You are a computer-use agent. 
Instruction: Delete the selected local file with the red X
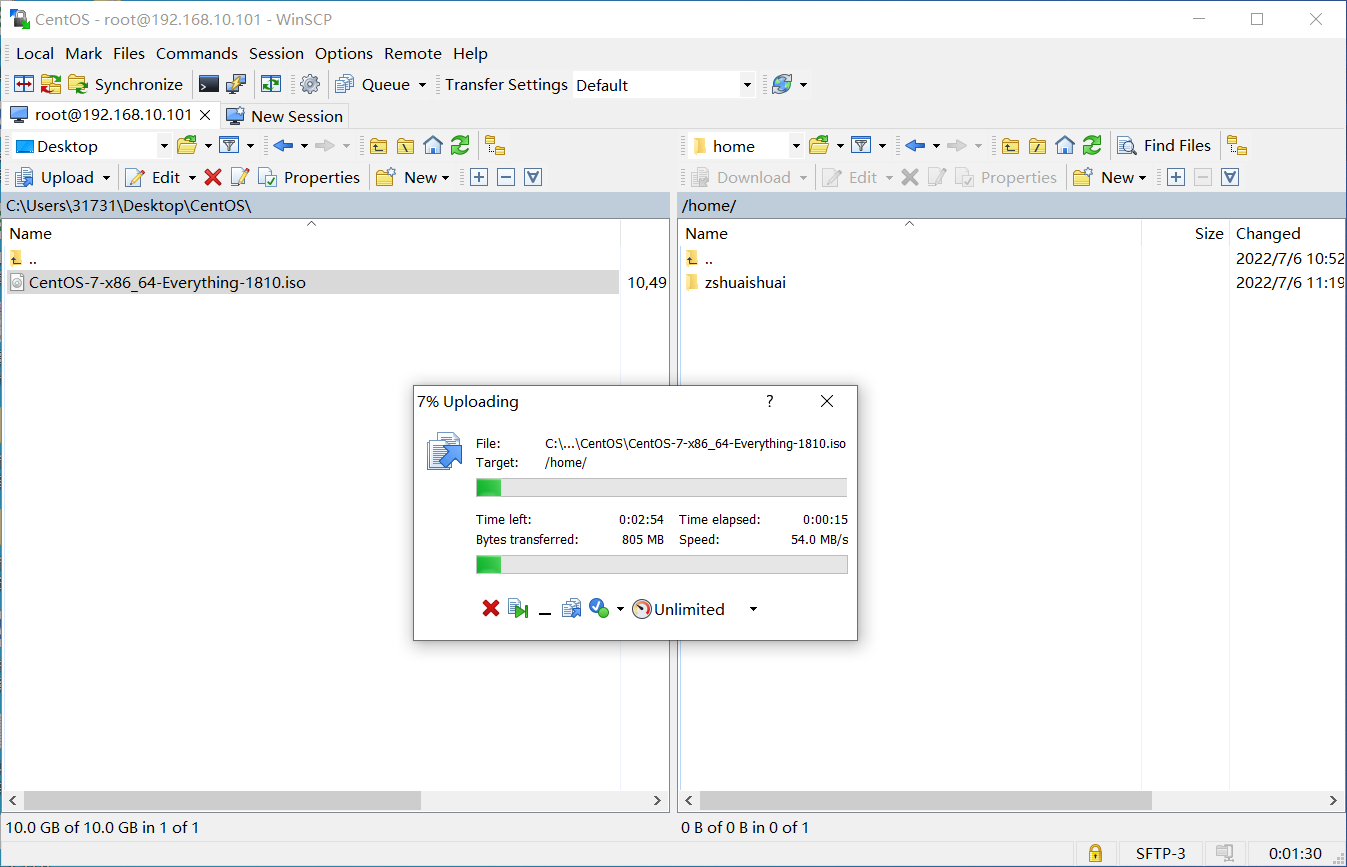(212, 177)
